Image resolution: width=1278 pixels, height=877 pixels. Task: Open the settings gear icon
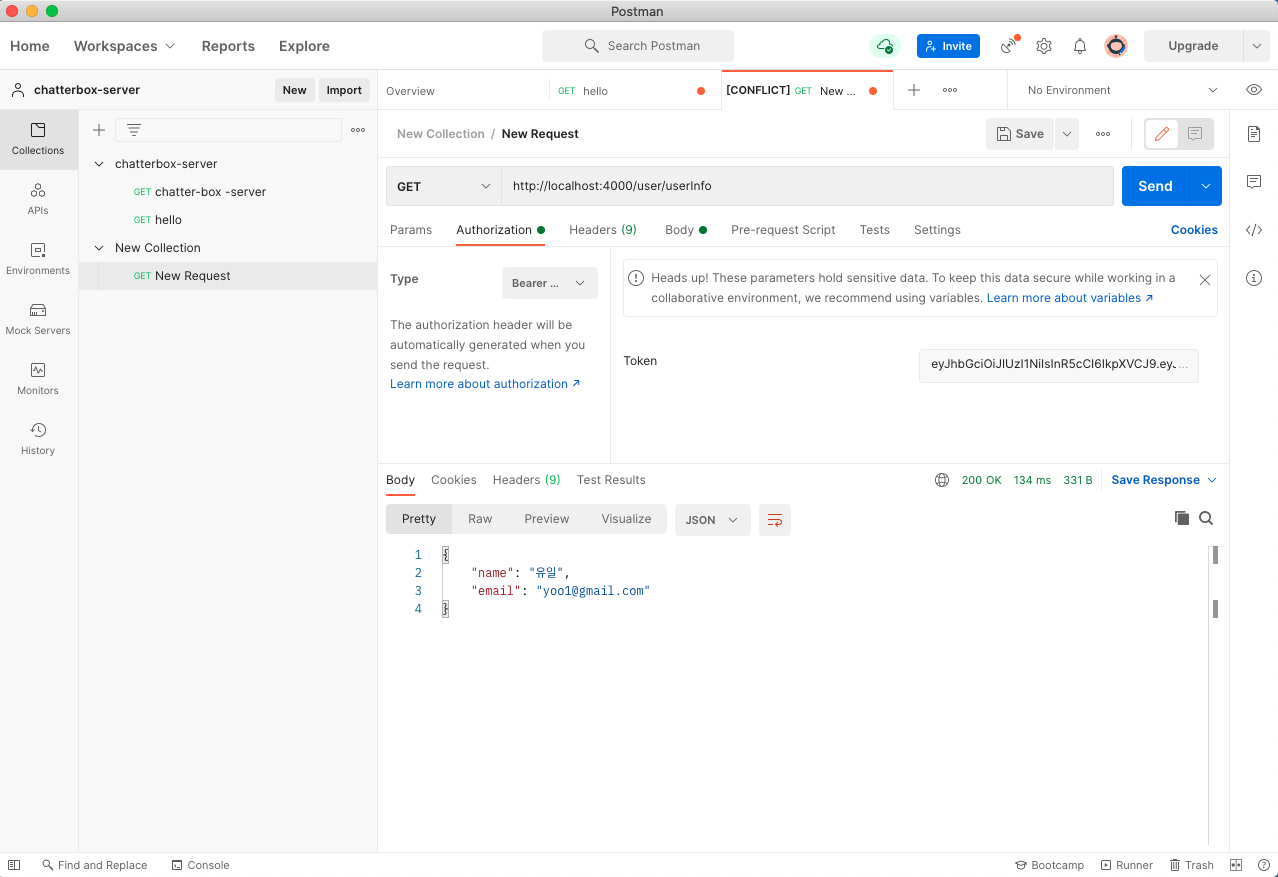pos(1044,46)
